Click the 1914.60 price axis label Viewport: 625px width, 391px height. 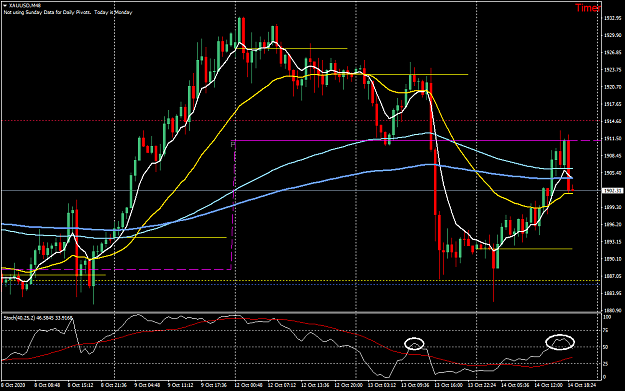613,121
